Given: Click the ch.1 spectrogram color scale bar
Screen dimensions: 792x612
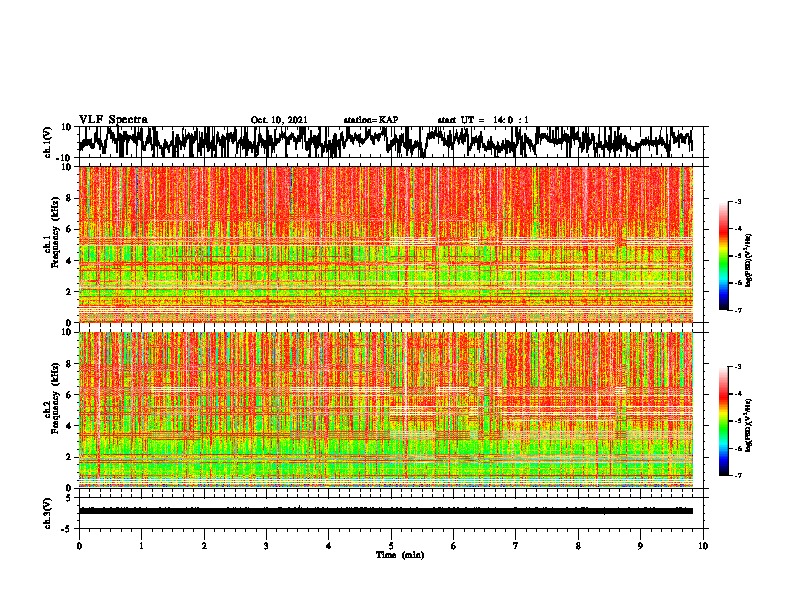Looking at the screenshot, I should 723,256.
